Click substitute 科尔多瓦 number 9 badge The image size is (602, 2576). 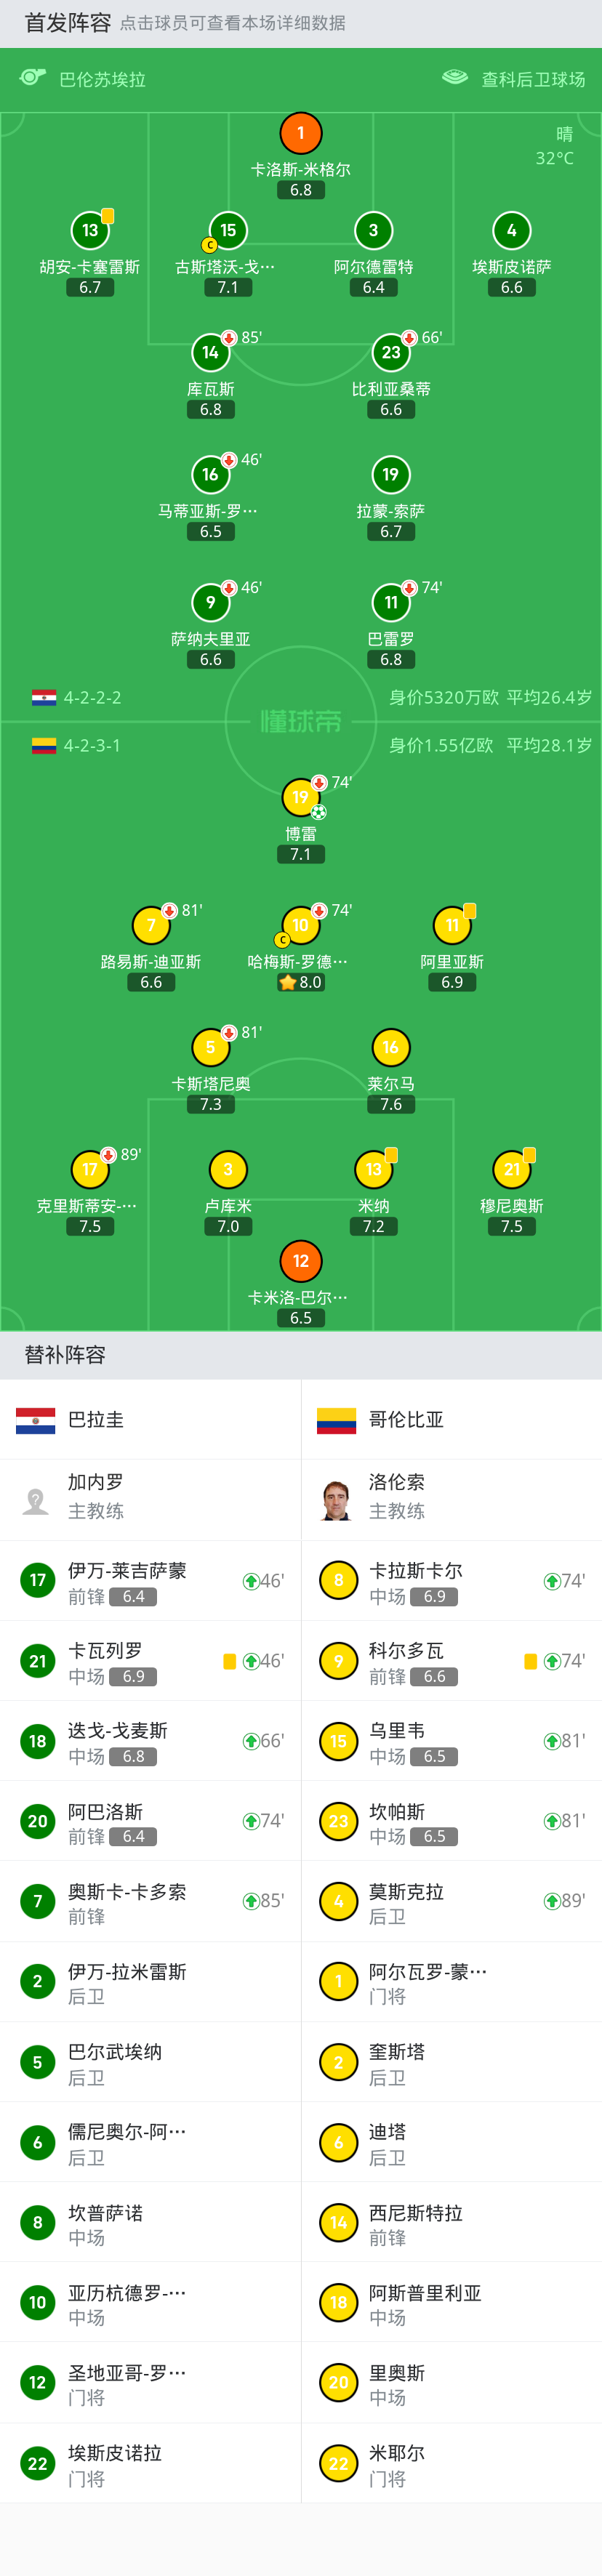338,1661
